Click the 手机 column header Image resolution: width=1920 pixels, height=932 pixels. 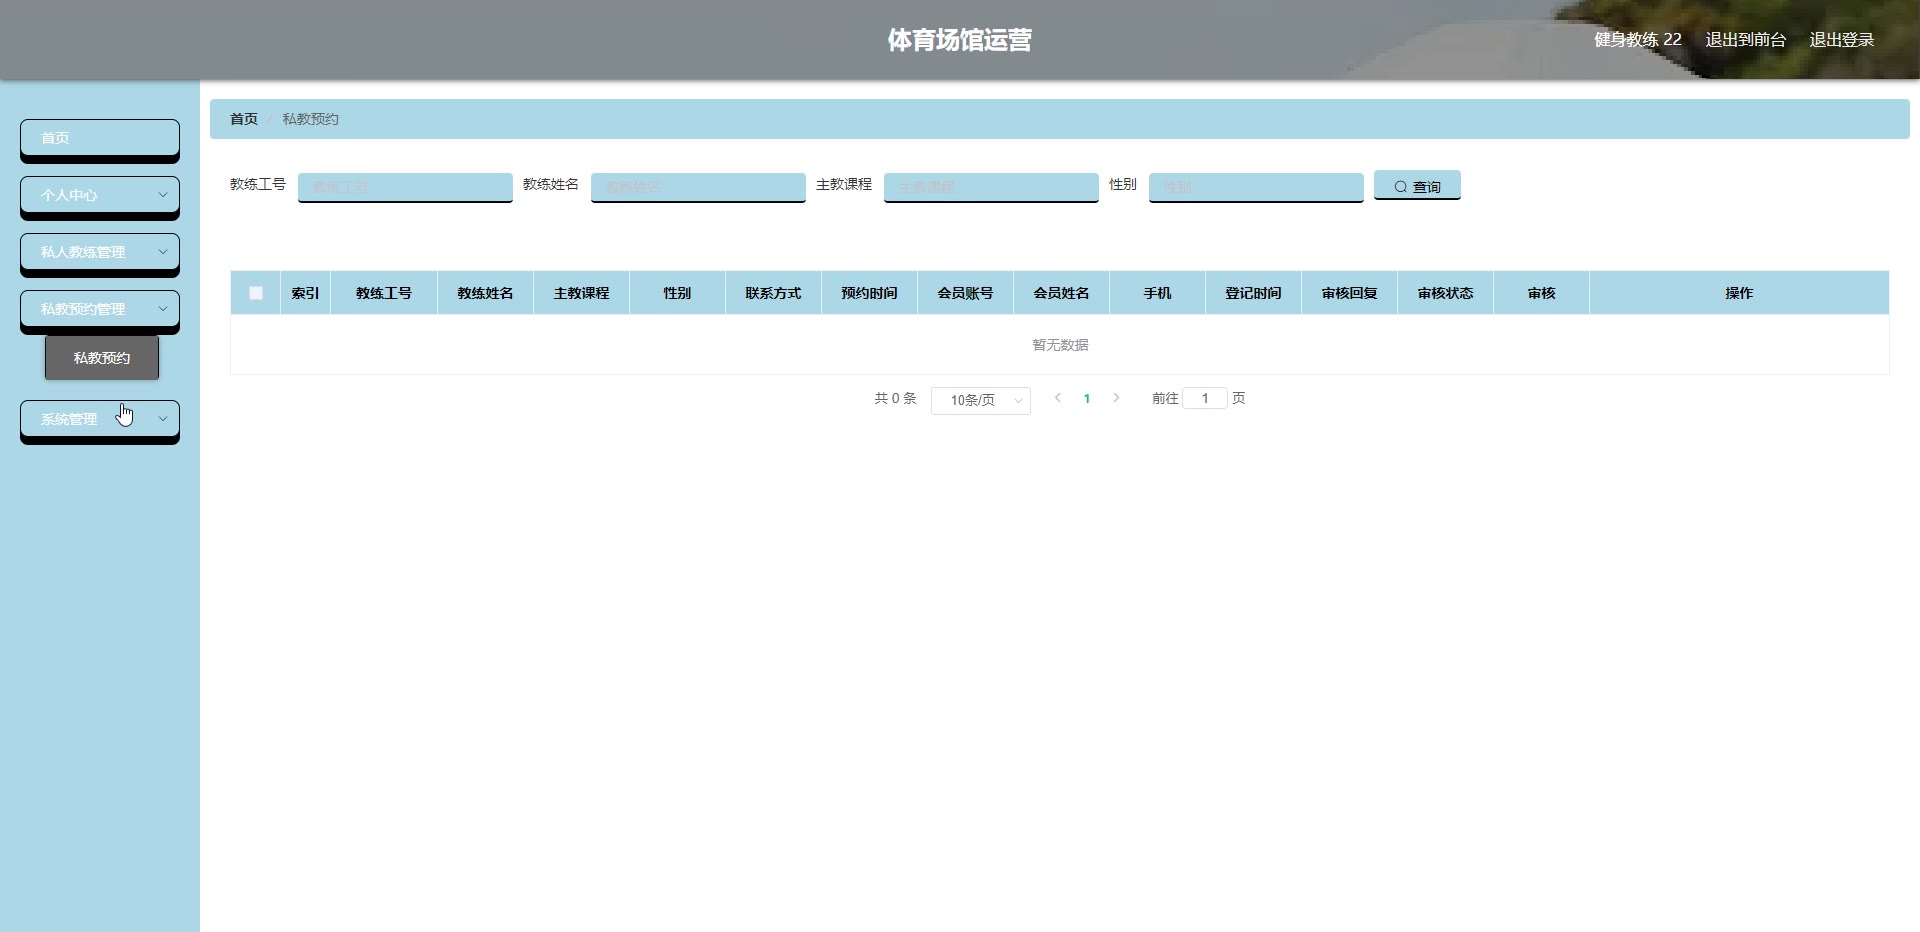click(x=1157, y=293)
